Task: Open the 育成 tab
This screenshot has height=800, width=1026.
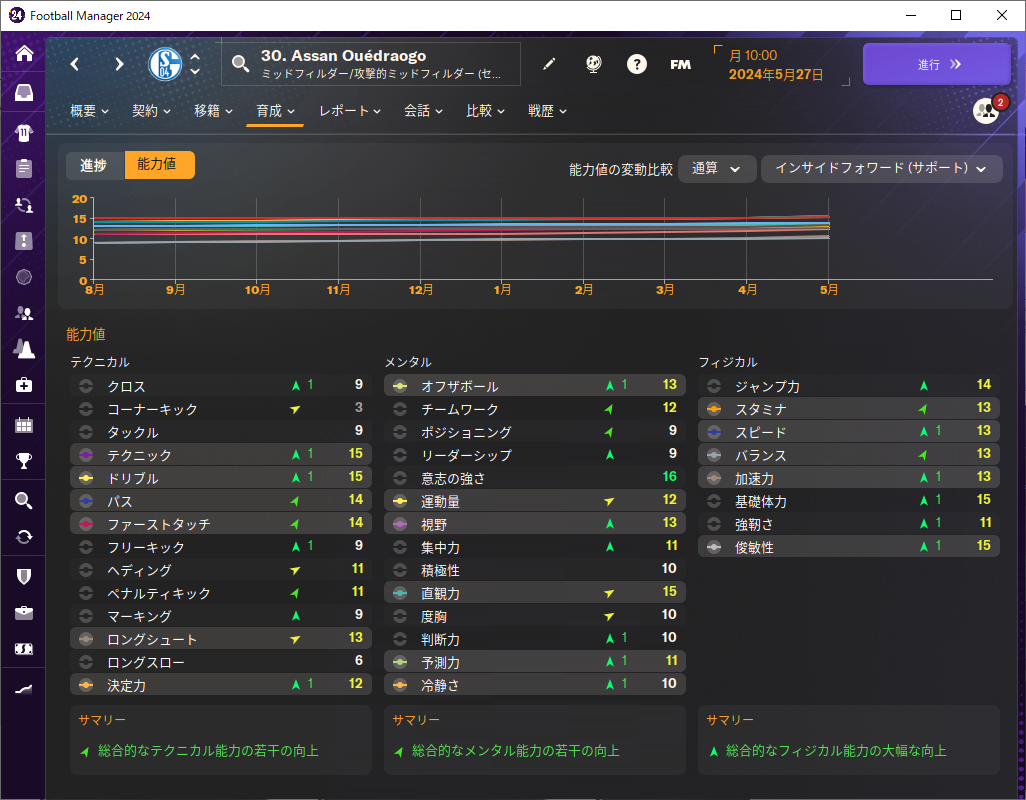Action: pyautogui.click(x=275, y=111)
